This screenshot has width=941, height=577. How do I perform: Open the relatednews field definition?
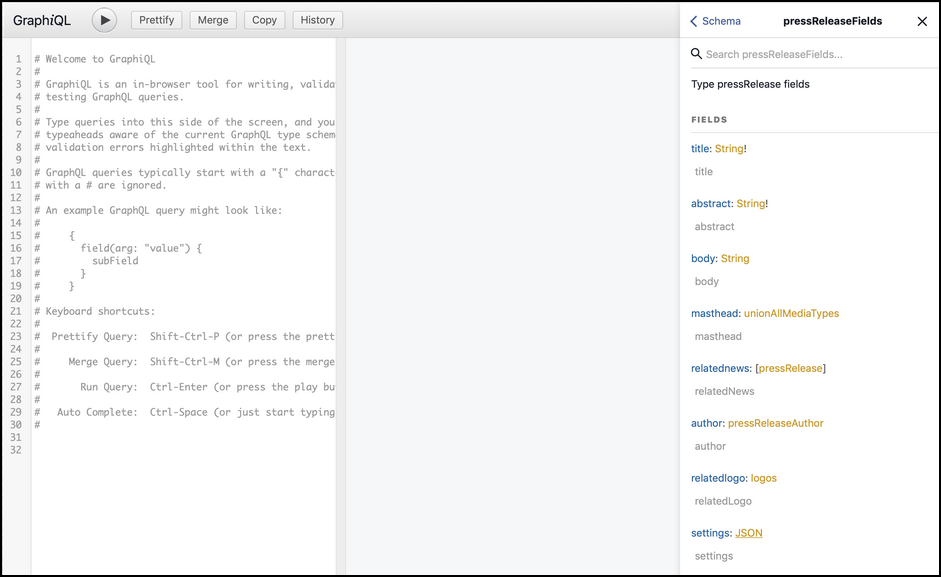click(x=720, y=368)
